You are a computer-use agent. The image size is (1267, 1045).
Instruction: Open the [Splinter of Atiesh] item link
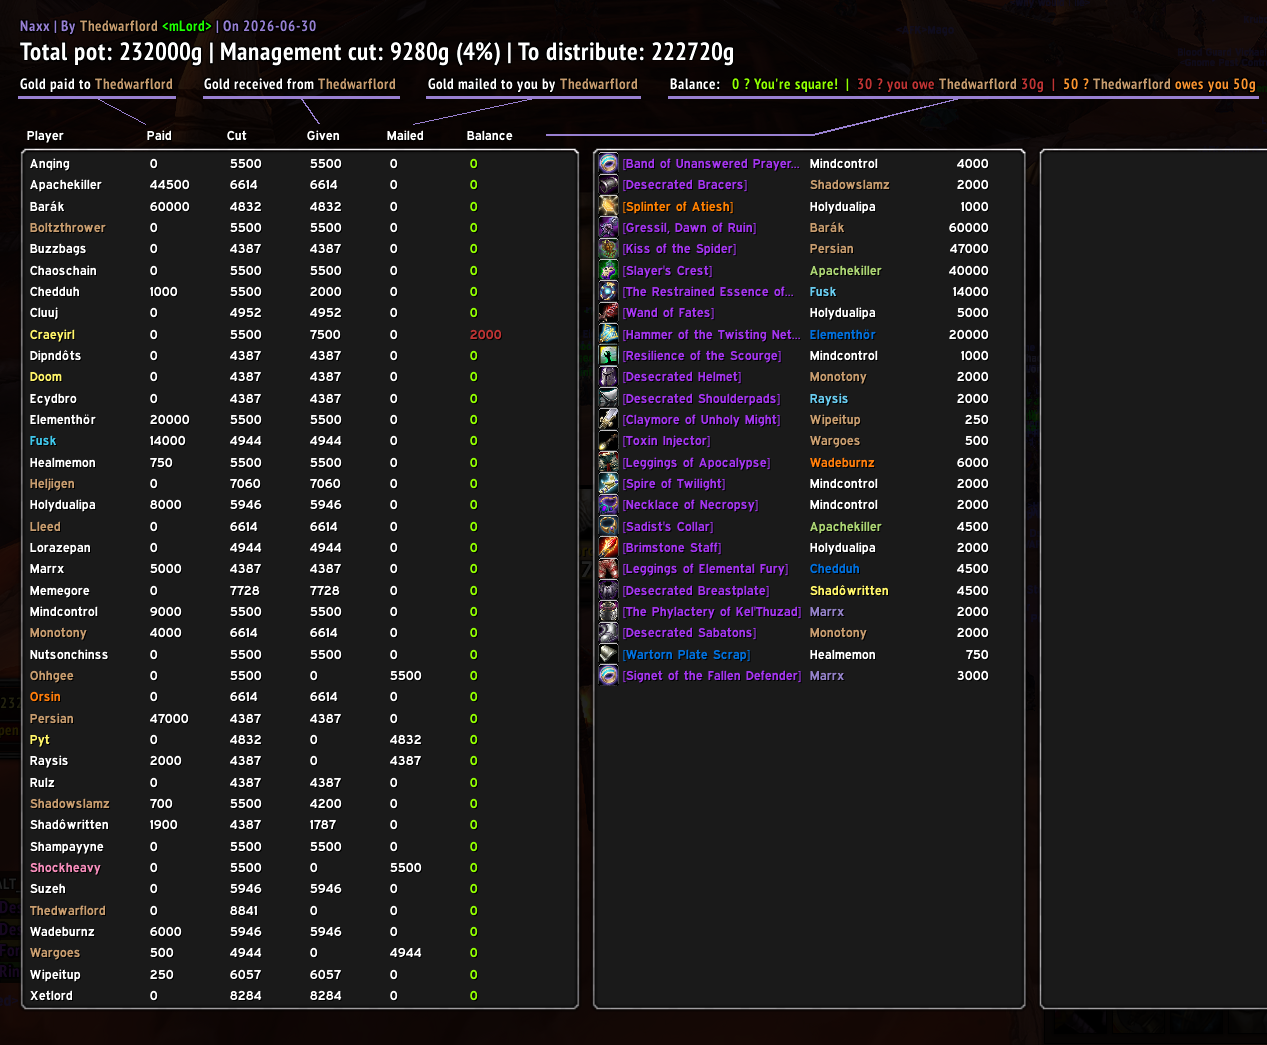tap(678, 207)
